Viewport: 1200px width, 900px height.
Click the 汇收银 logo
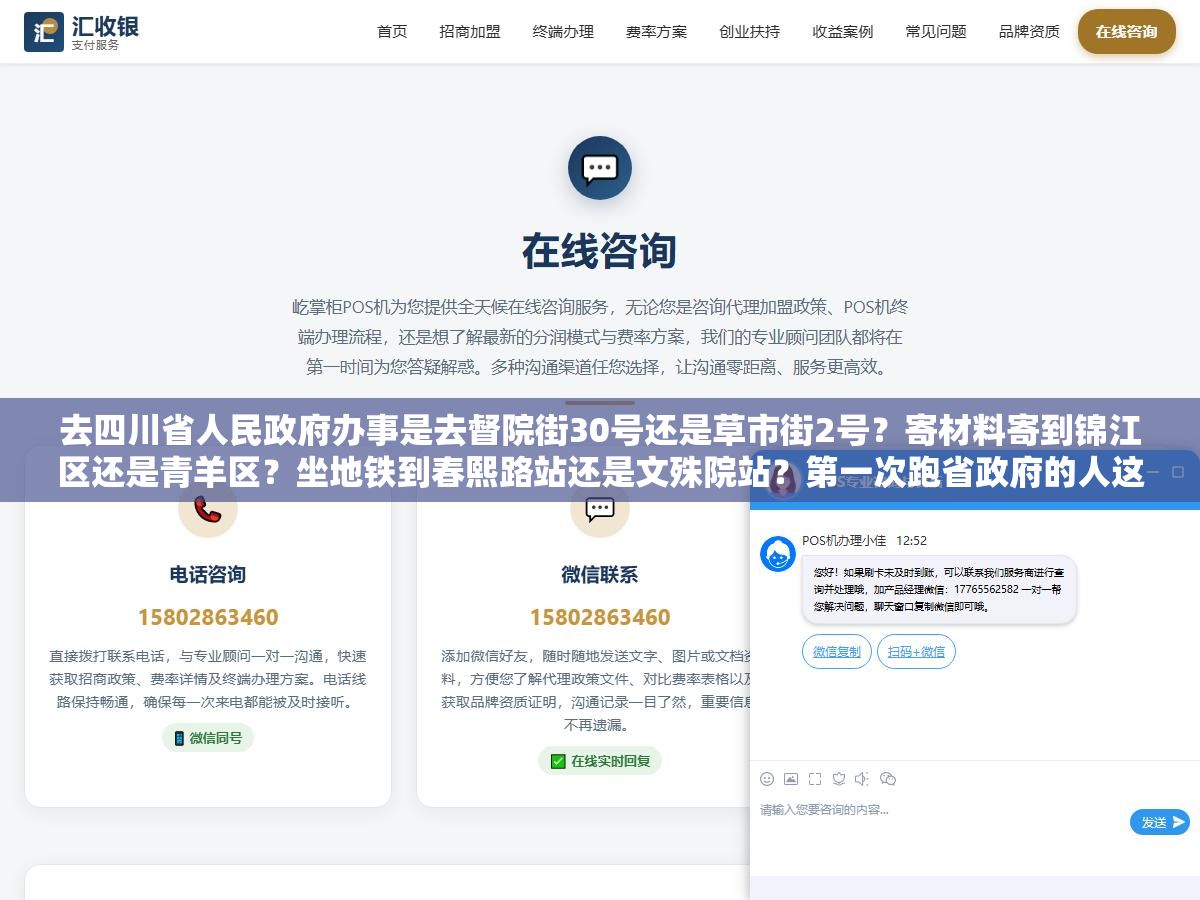pos(82,32)
